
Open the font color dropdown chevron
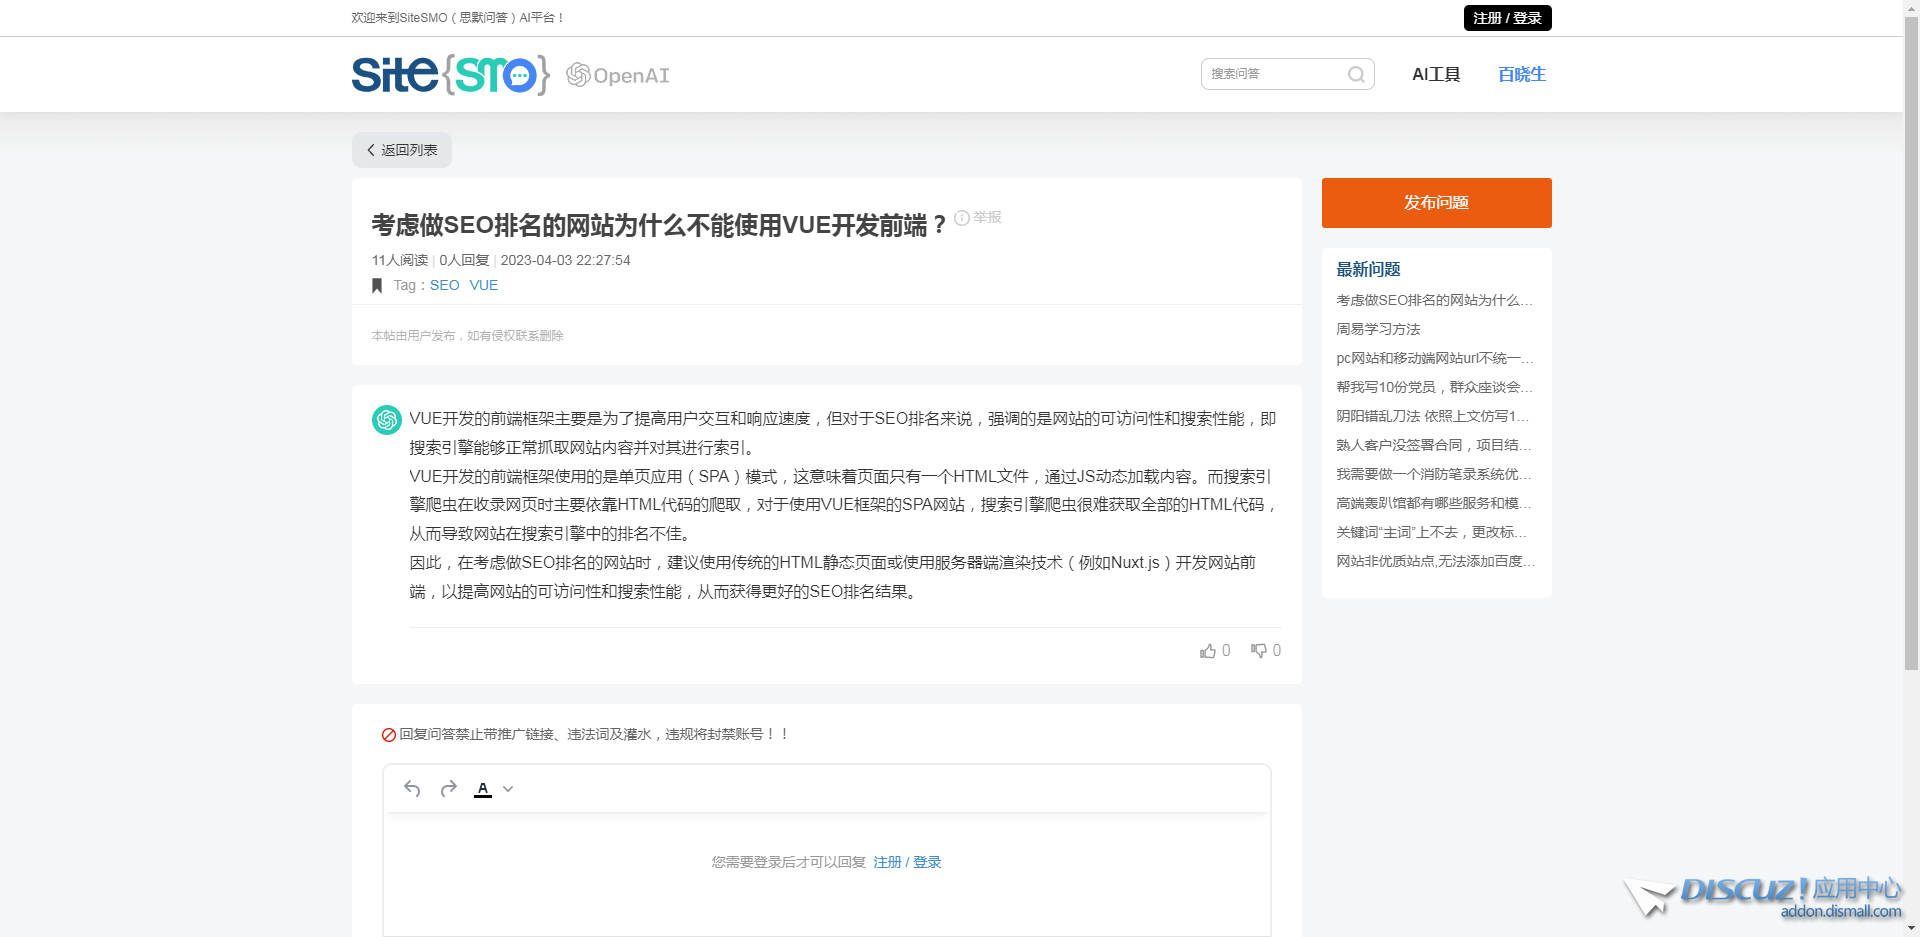click(x=508, y=788)
